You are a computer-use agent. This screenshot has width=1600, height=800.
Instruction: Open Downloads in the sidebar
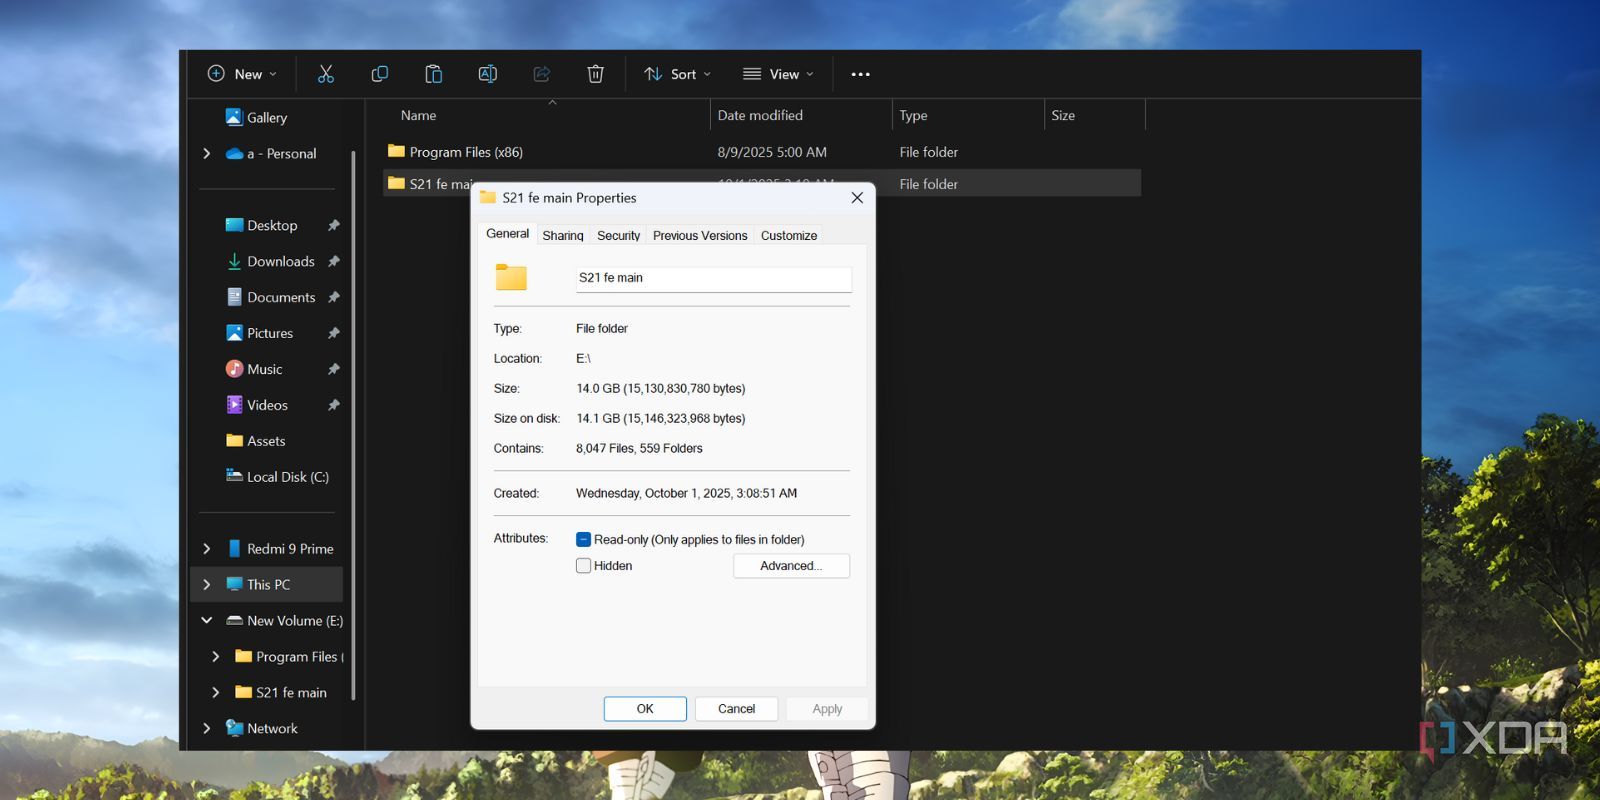point(270,261)
